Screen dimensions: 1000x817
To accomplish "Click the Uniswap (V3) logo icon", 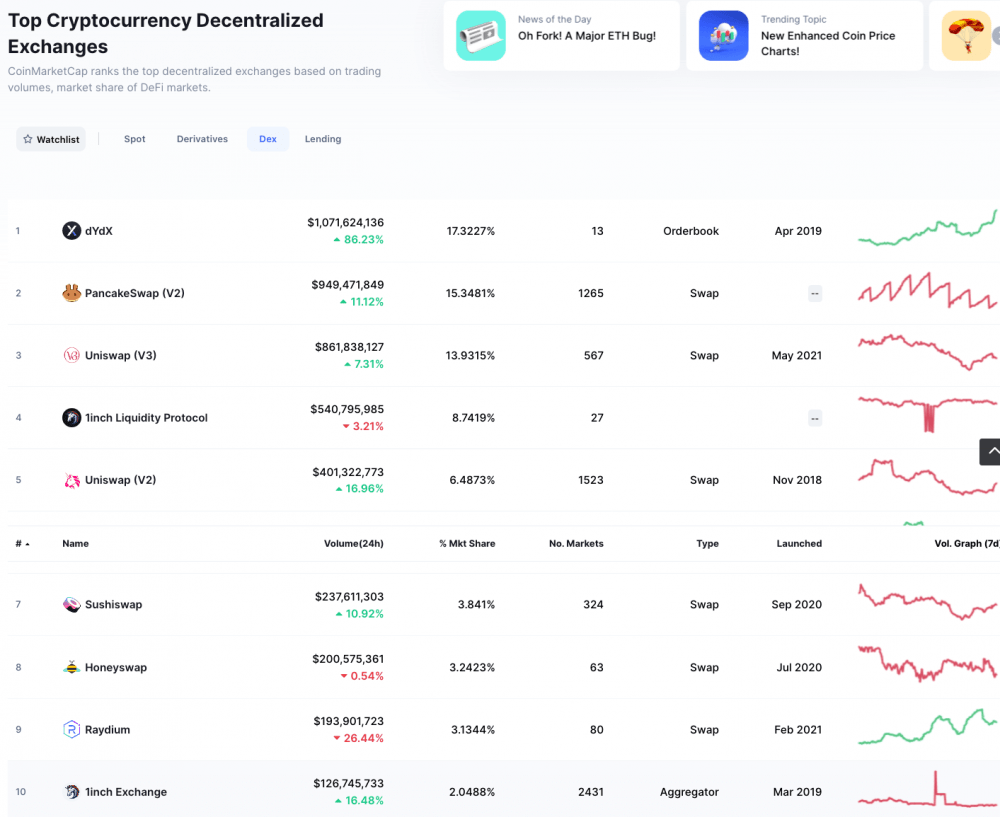I will [71, 355].
